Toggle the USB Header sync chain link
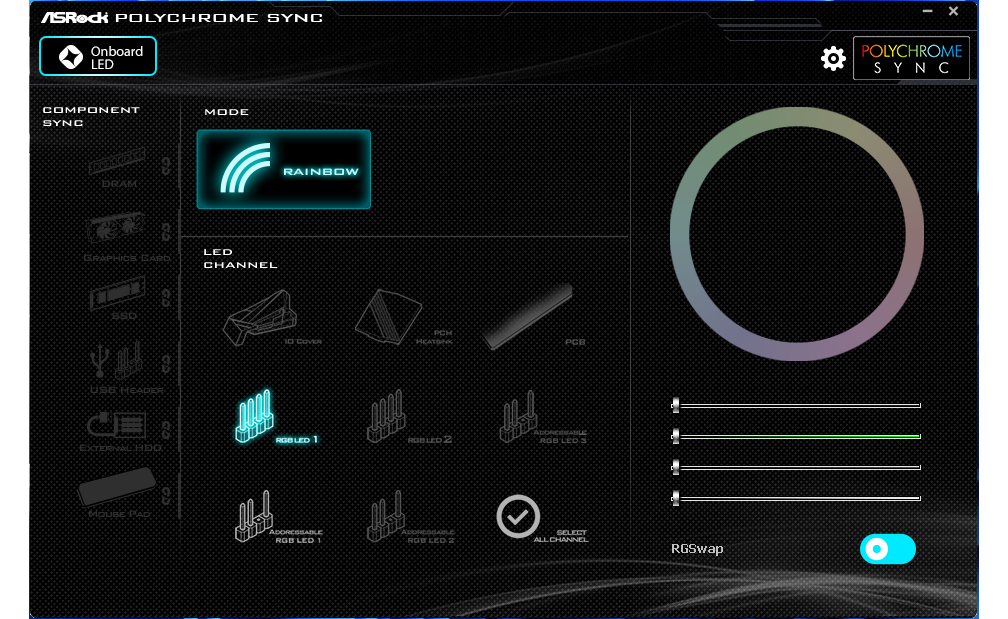 tap(166, 364)
